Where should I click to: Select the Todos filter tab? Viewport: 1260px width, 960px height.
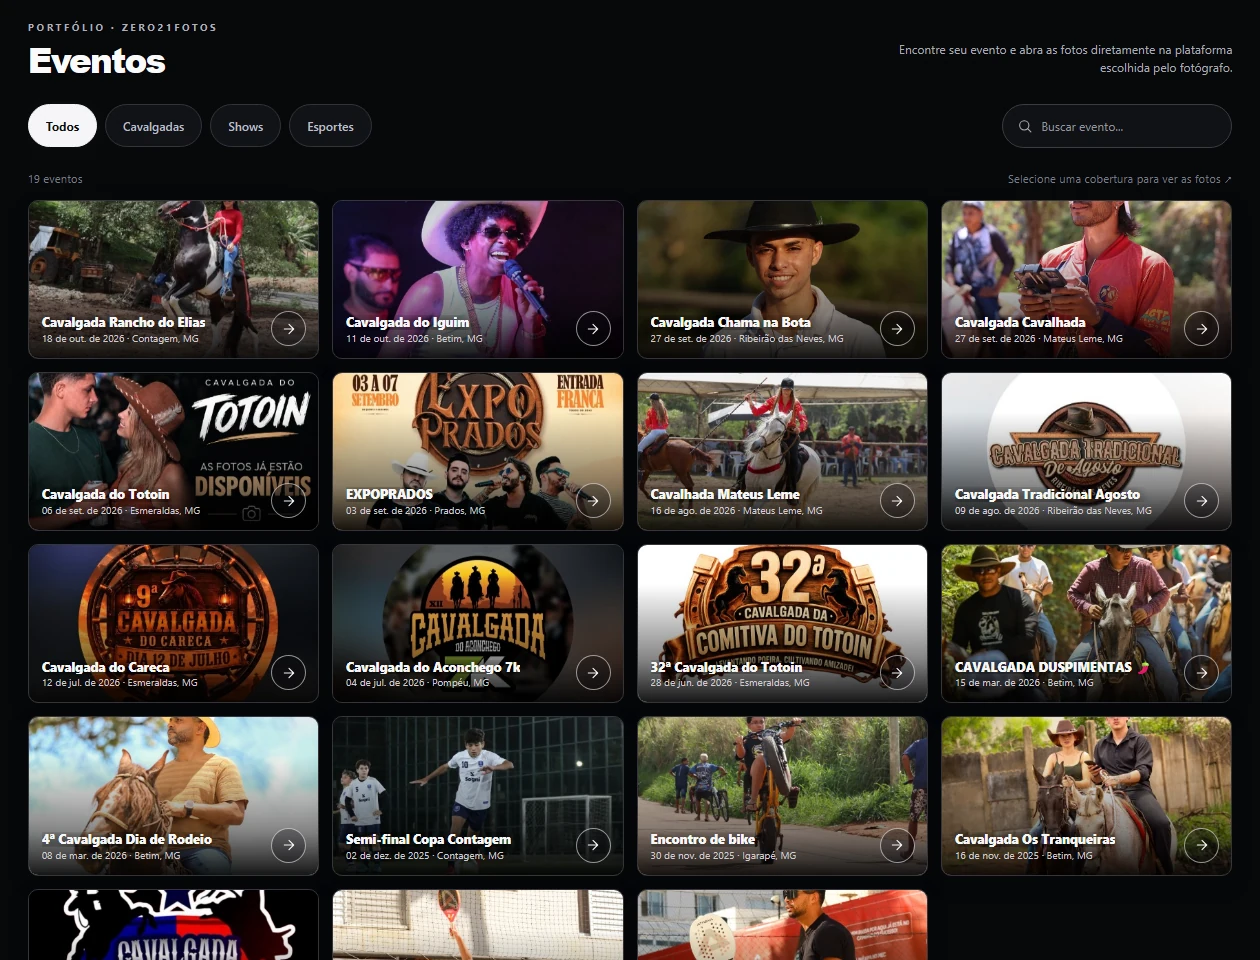(x=62, y=126)
